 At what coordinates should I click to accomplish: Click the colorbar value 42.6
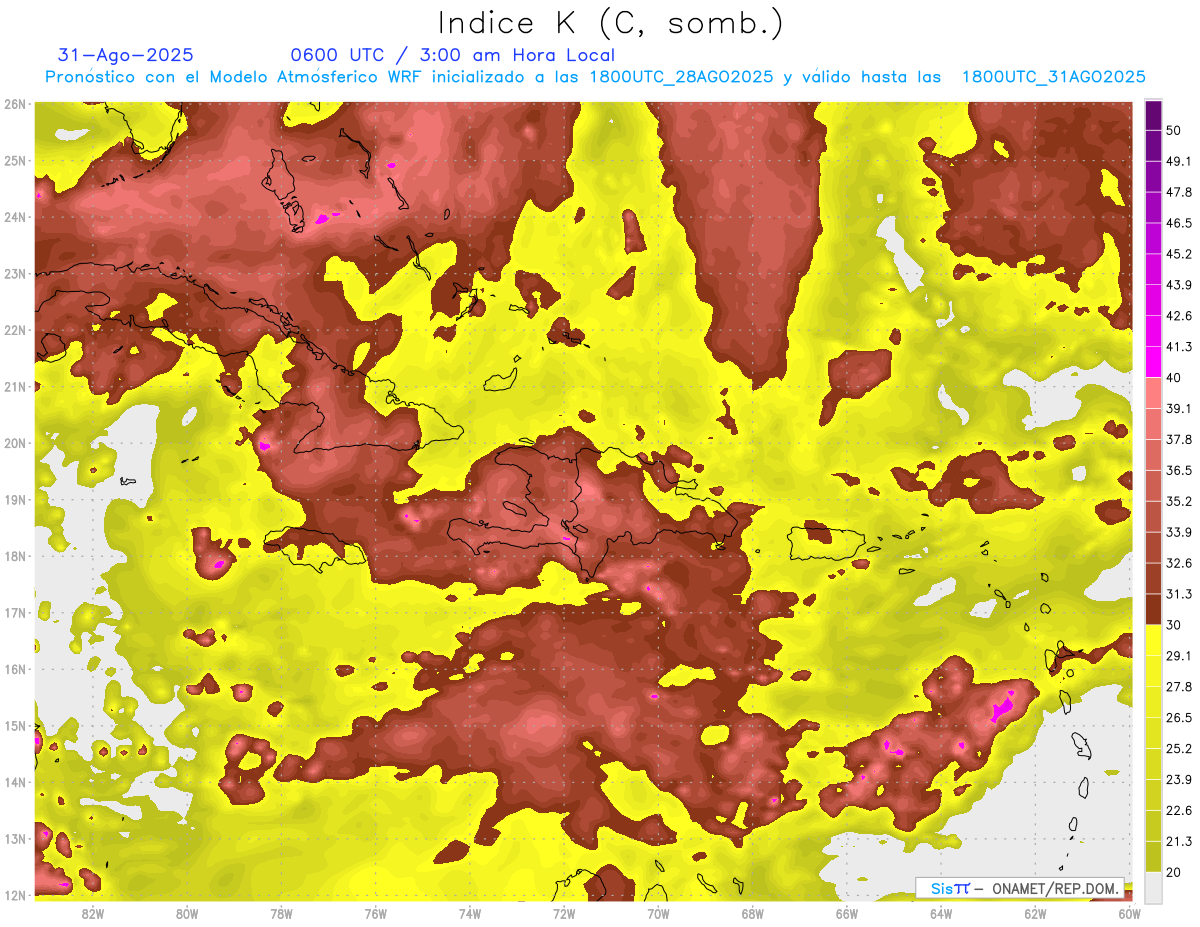point(1179,316)
